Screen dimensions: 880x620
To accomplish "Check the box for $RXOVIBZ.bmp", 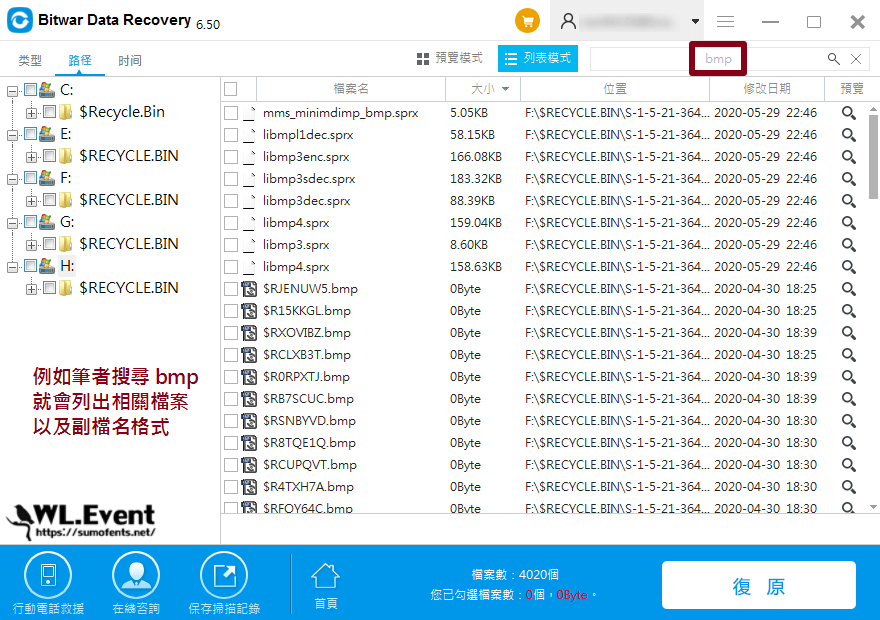I will coord(231,333).
